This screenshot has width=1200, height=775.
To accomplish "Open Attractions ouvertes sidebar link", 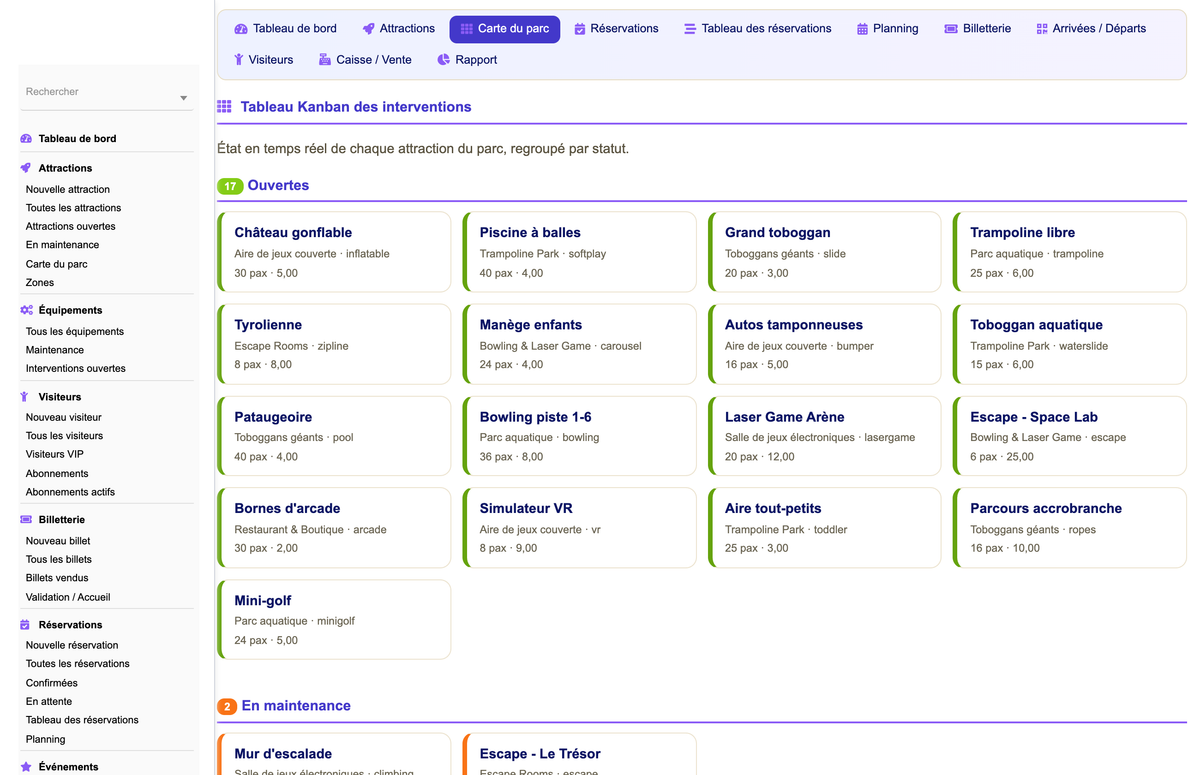I will [70, 226].
